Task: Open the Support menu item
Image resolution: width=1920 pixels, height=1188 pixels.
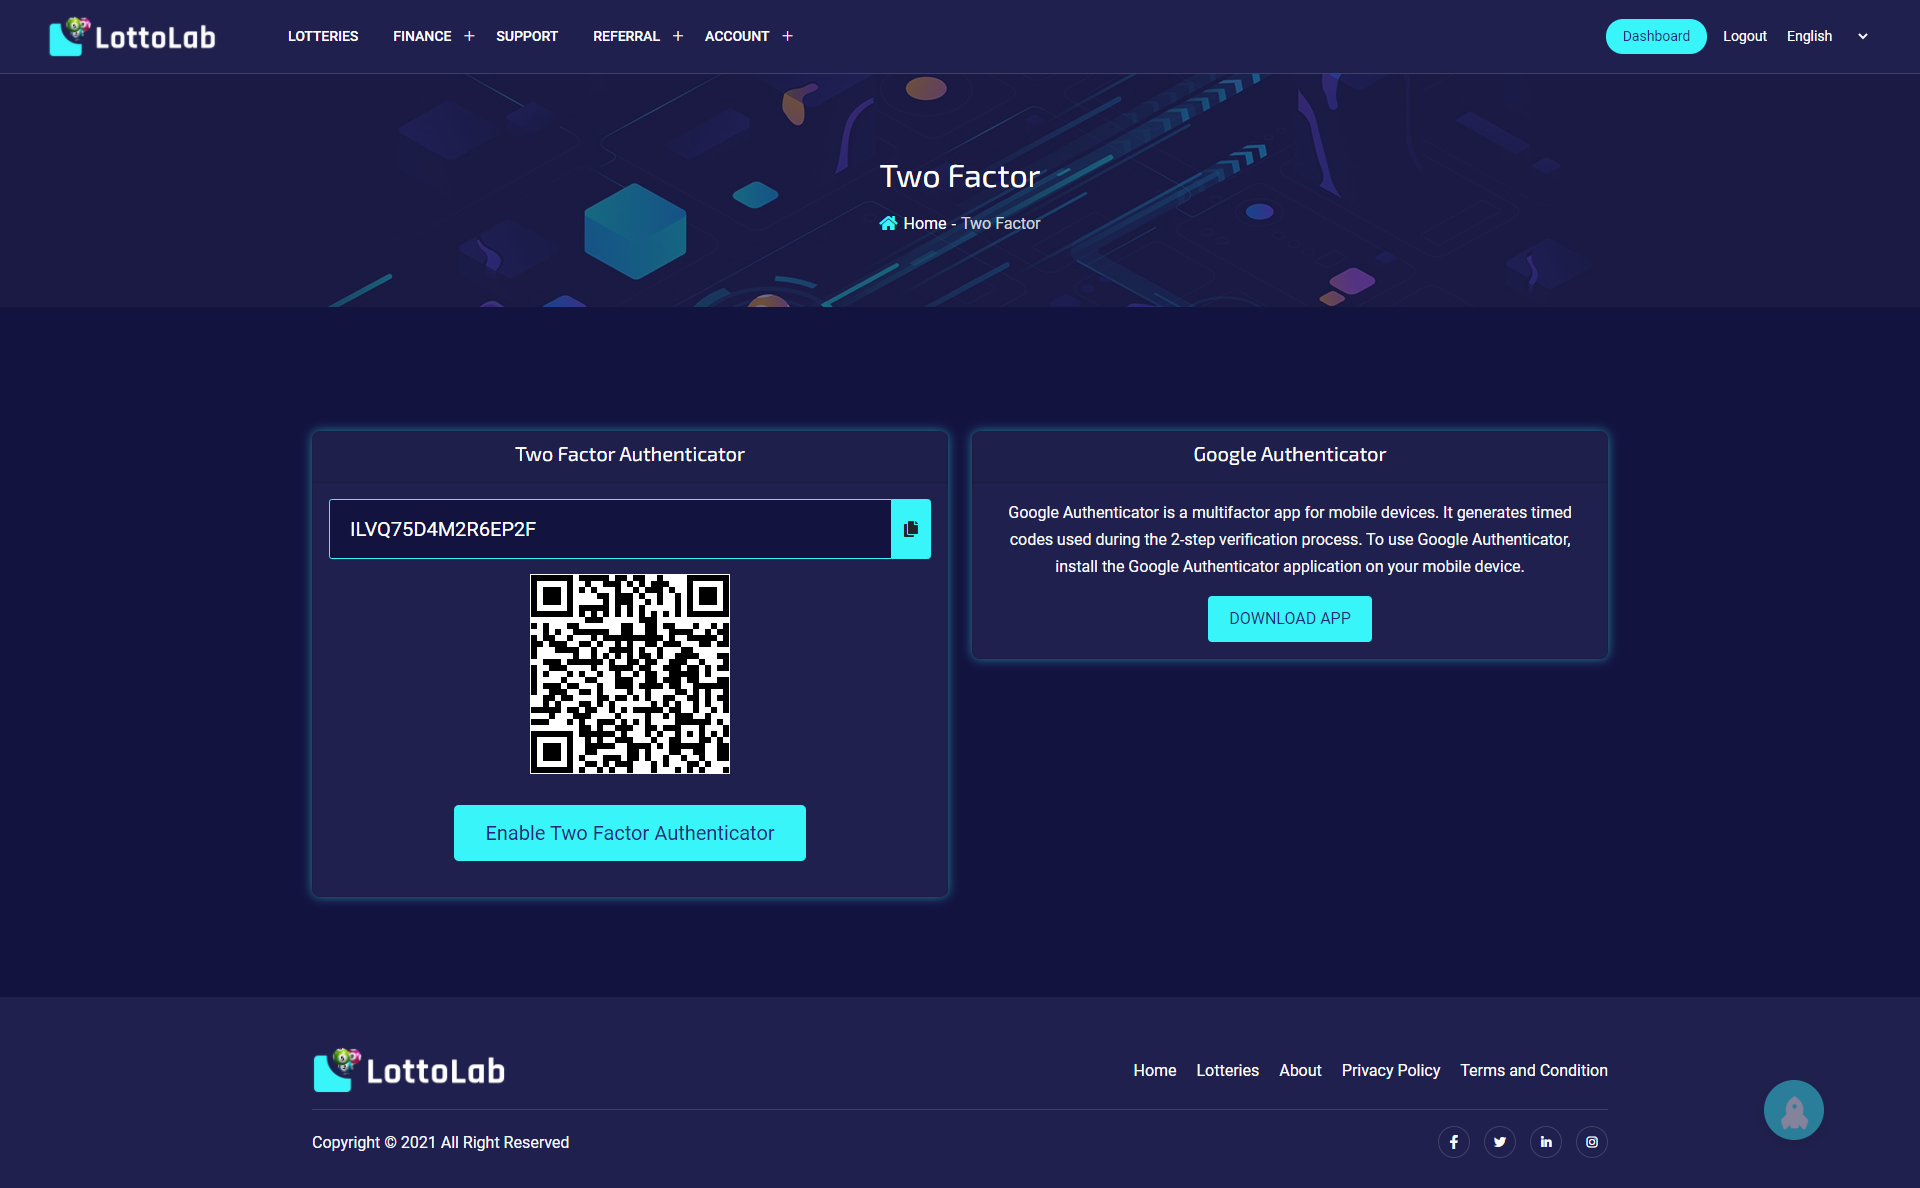Action: (x=527, y=36)
